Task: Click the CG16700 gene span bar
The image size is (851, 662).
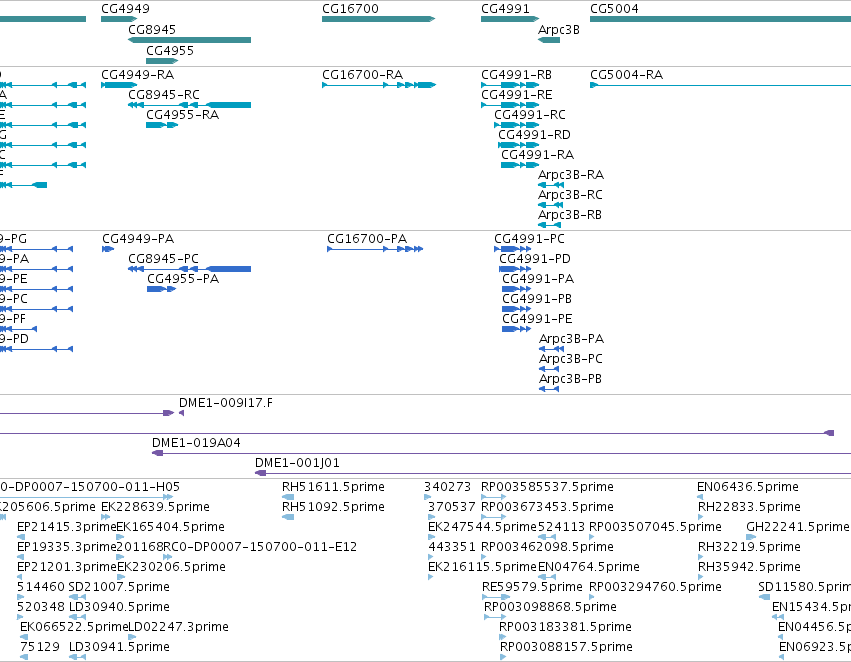Action: click(378, 19)
